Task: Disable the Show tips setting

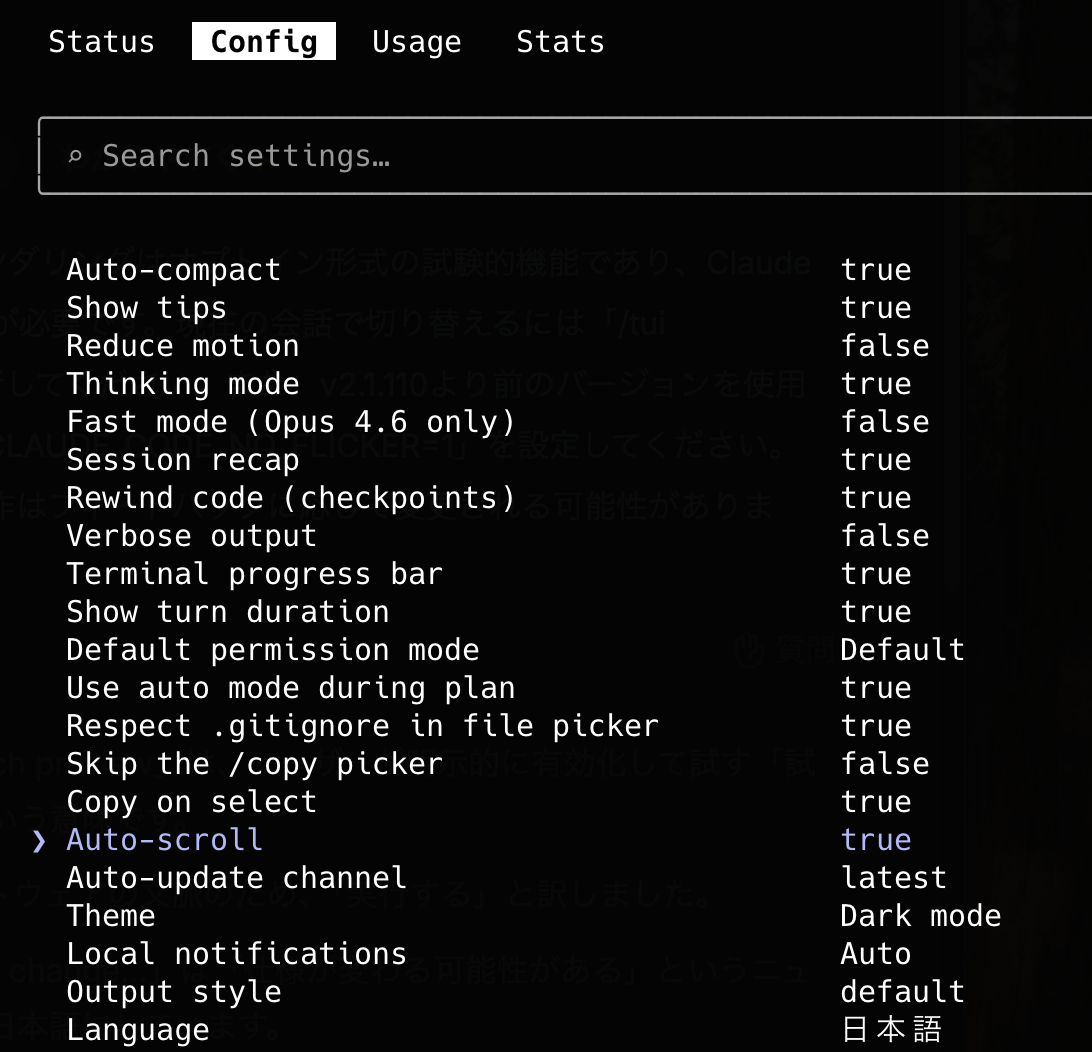Action: 146,308
